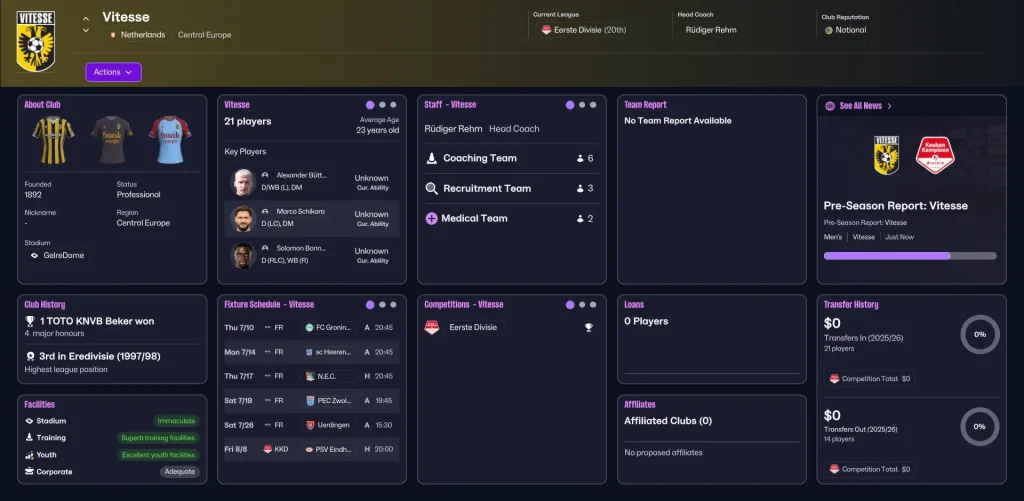Open the black away kit image

click(x=112, y=139)
